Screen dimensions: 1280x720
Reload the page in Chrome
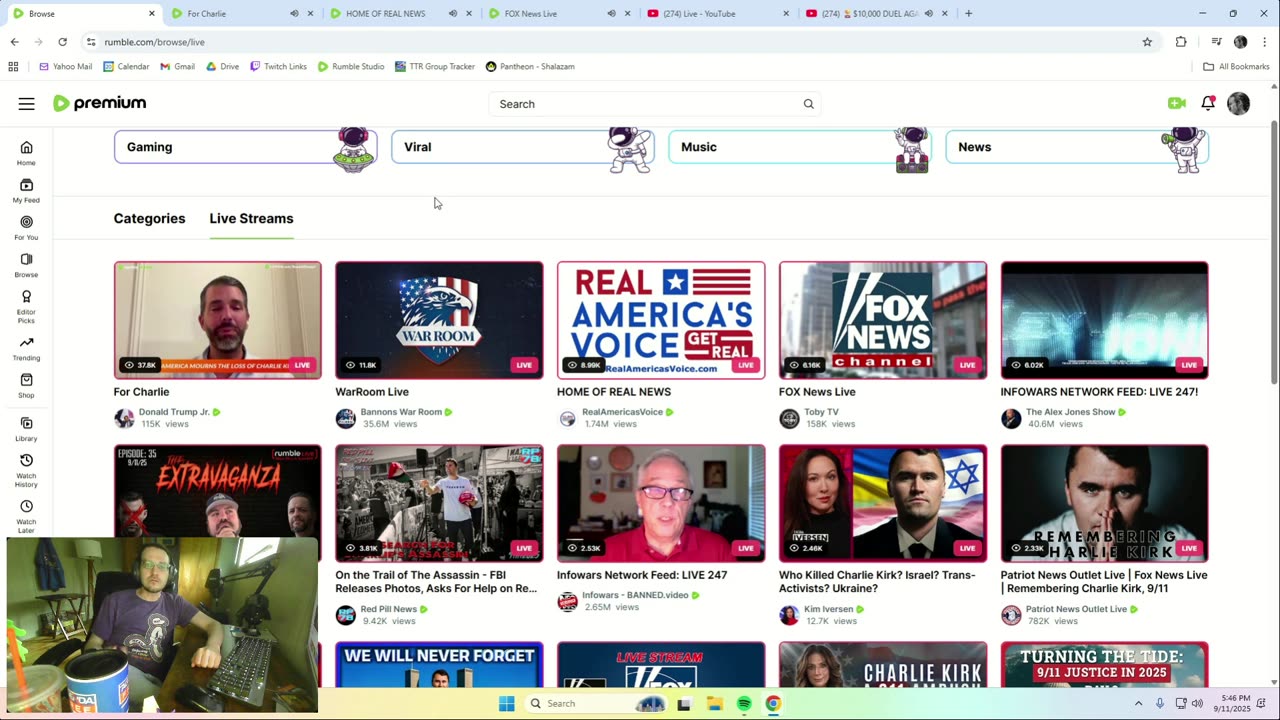[62, 42]
